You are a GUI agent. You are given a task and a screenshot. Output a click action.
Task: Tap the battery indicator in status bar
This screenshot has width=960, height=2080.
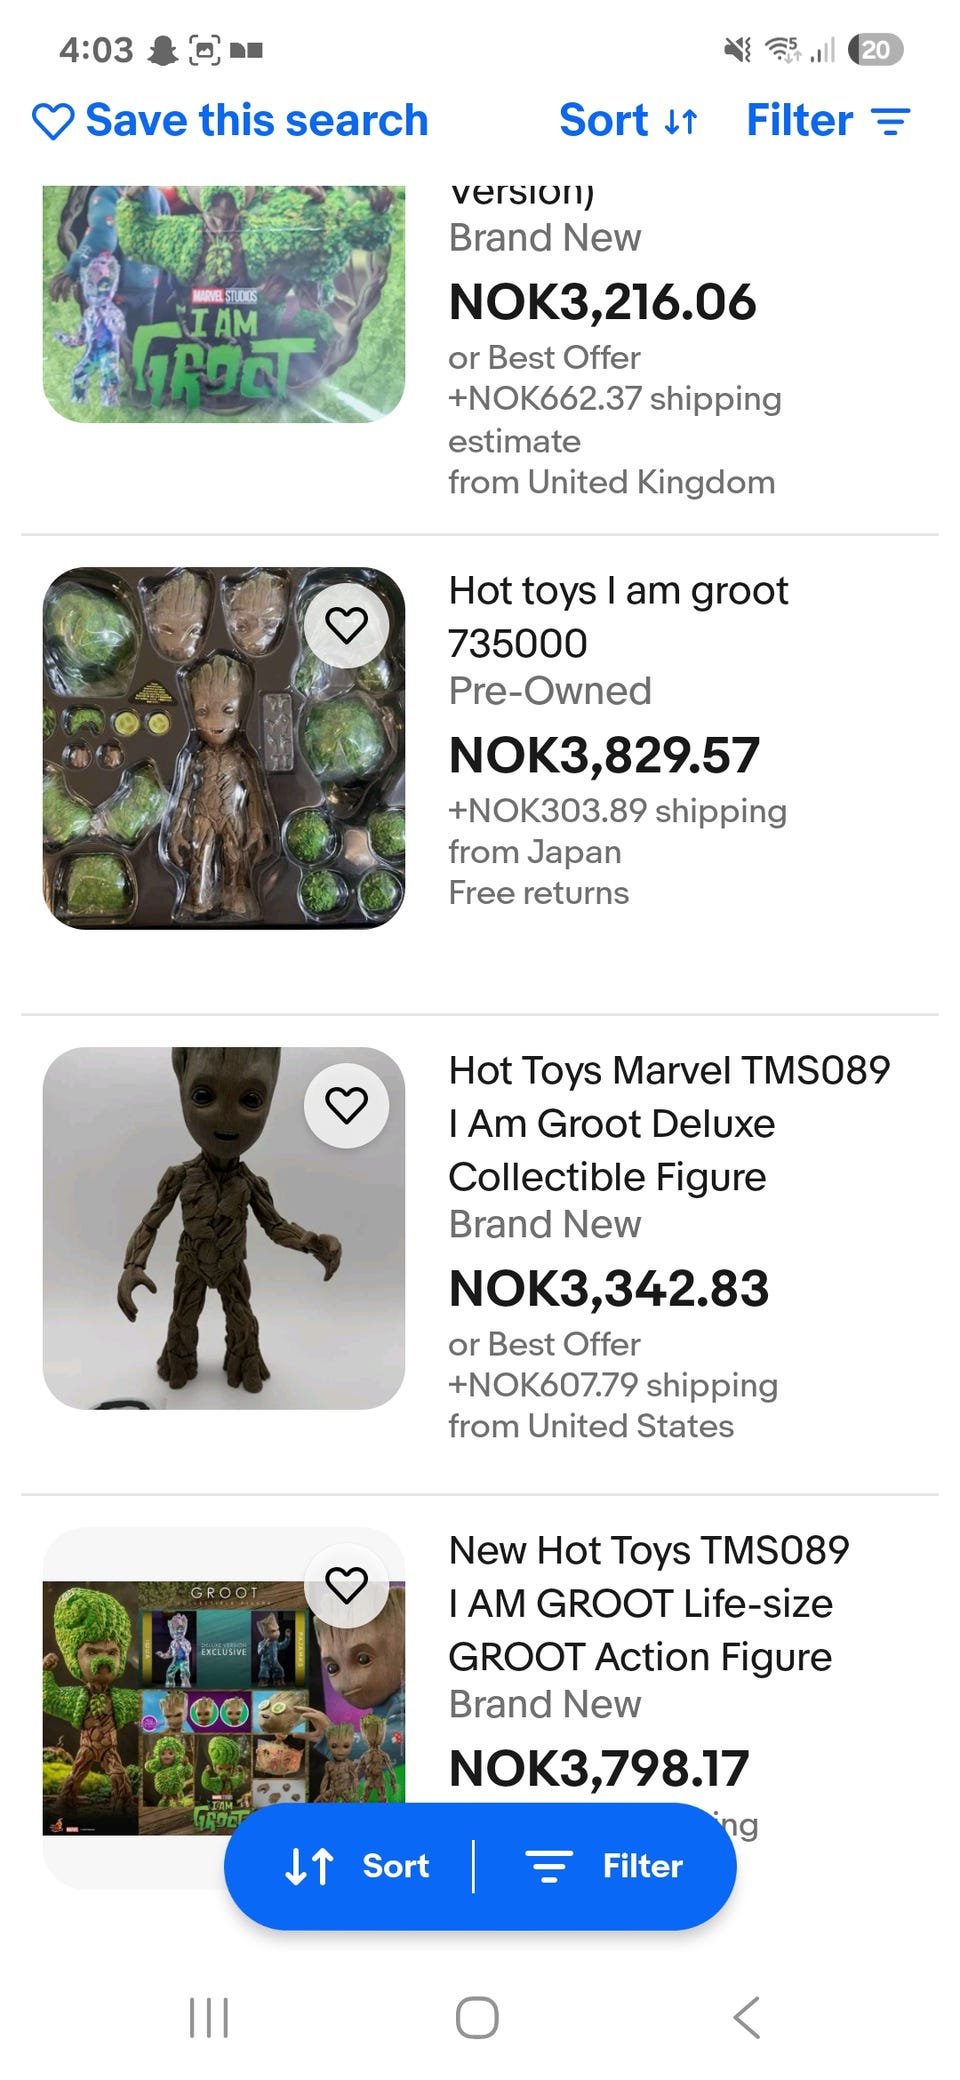point(875,49)
